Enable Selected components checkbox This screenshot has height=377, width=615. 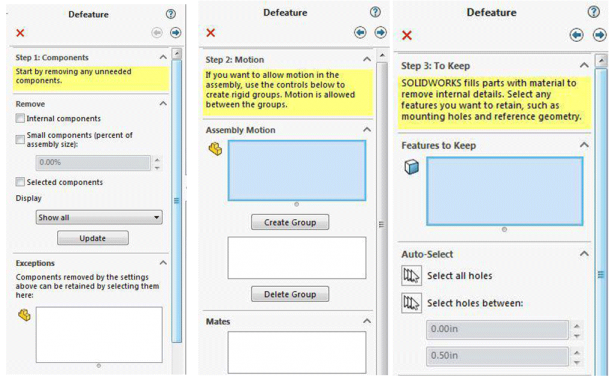(x=20, y=182)
